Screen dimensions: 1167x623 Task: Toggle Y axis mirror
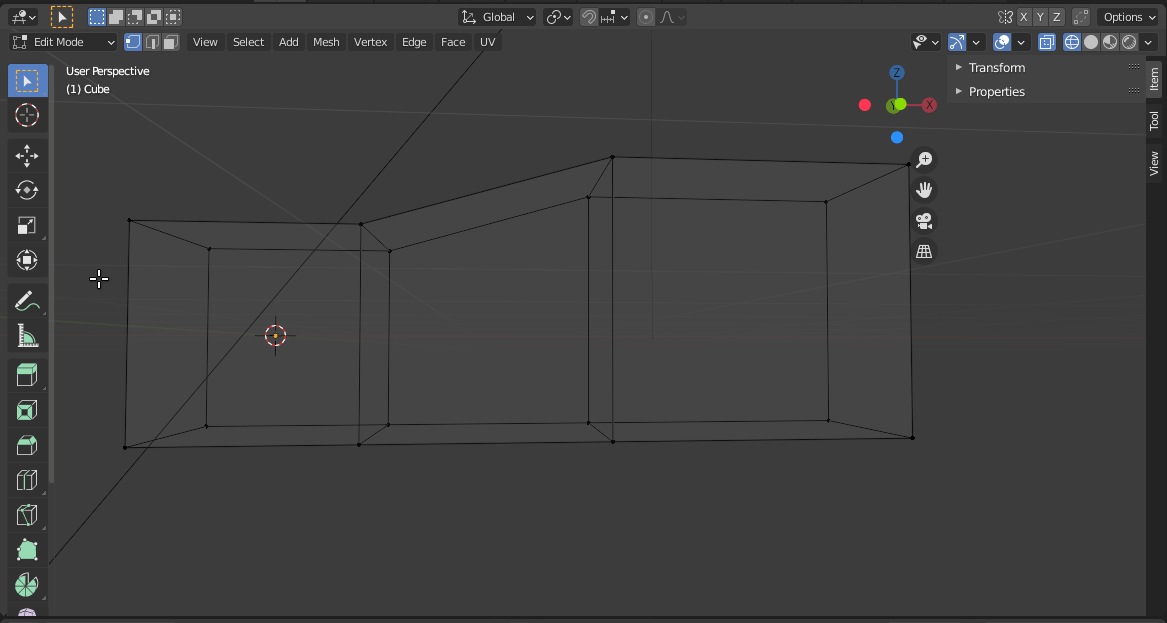point(1040,16)
